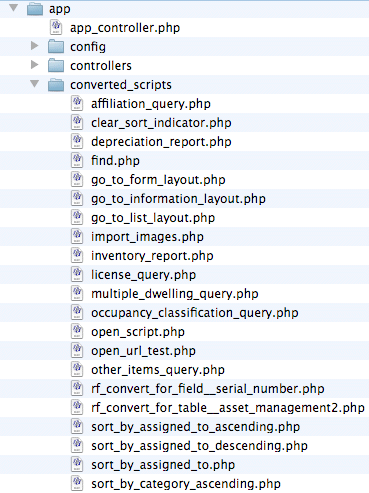Screen dimensions: 369x493
Task: Click the converted_scripts folder icon
Action: pos(56,85)
